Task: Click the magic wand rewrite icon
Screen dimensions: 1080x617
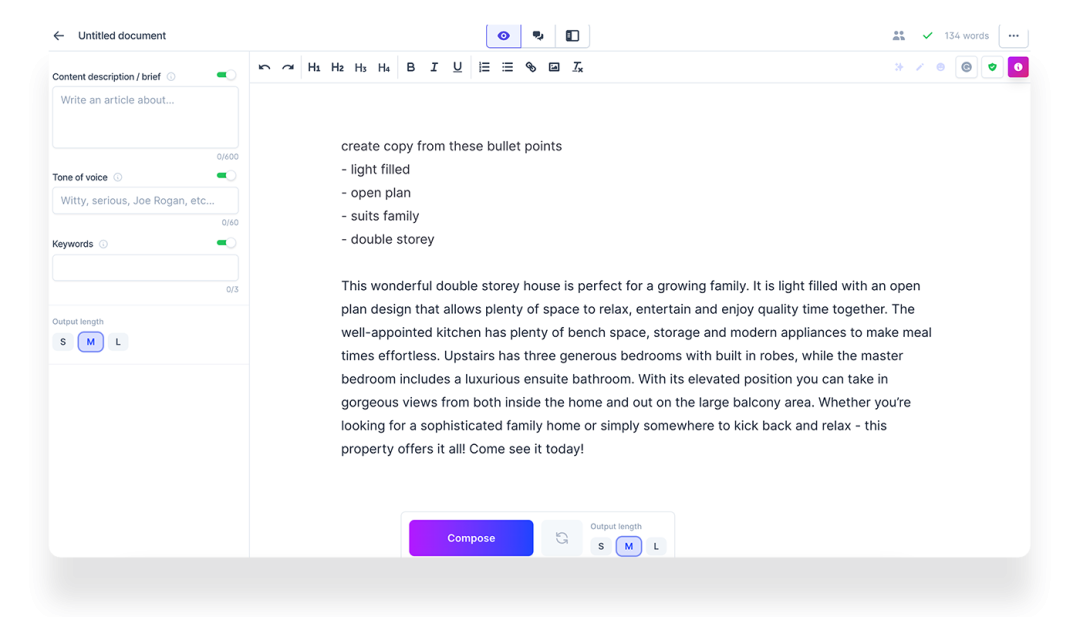Action: pyautogui.click(x=920, y=67)
